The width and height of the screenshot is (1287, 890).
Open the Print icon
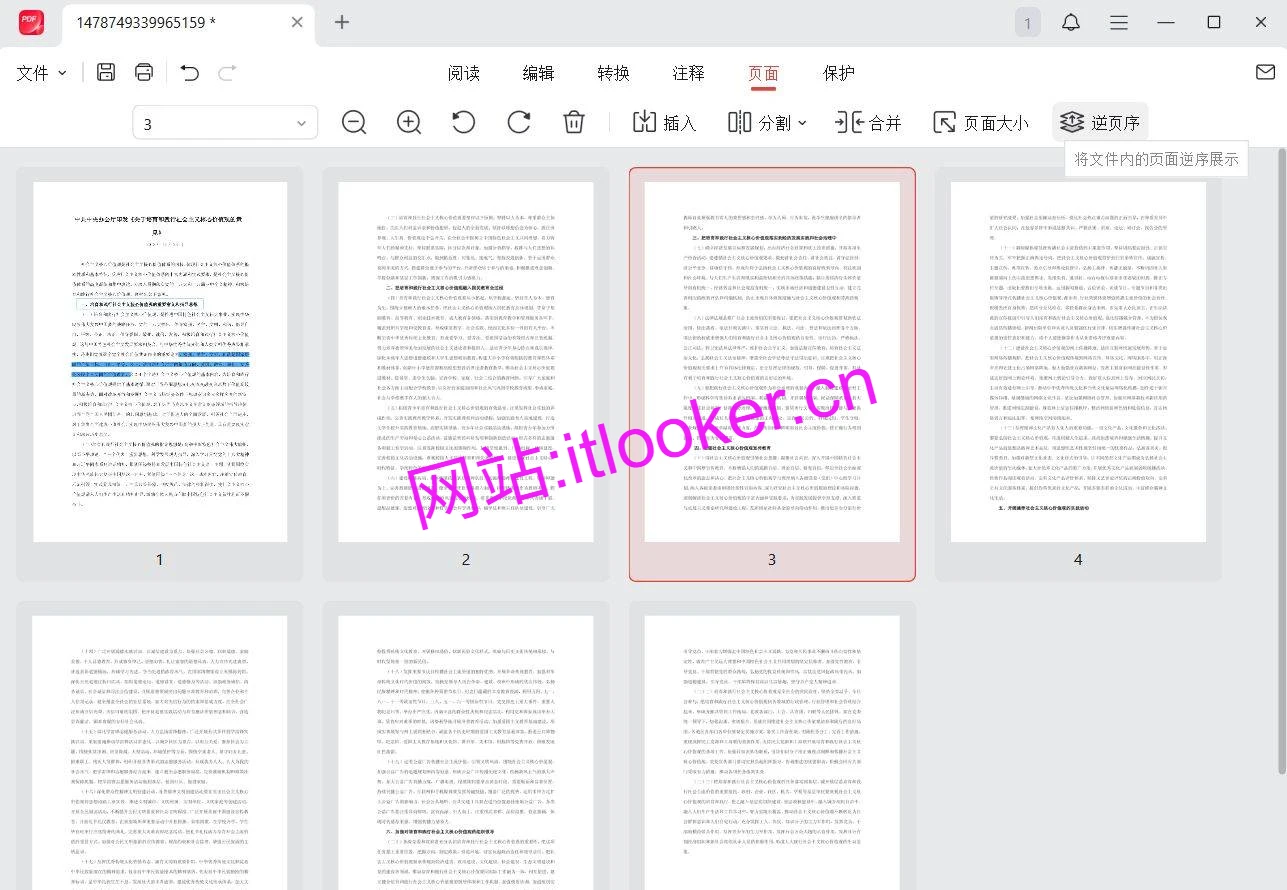(143, 72)
